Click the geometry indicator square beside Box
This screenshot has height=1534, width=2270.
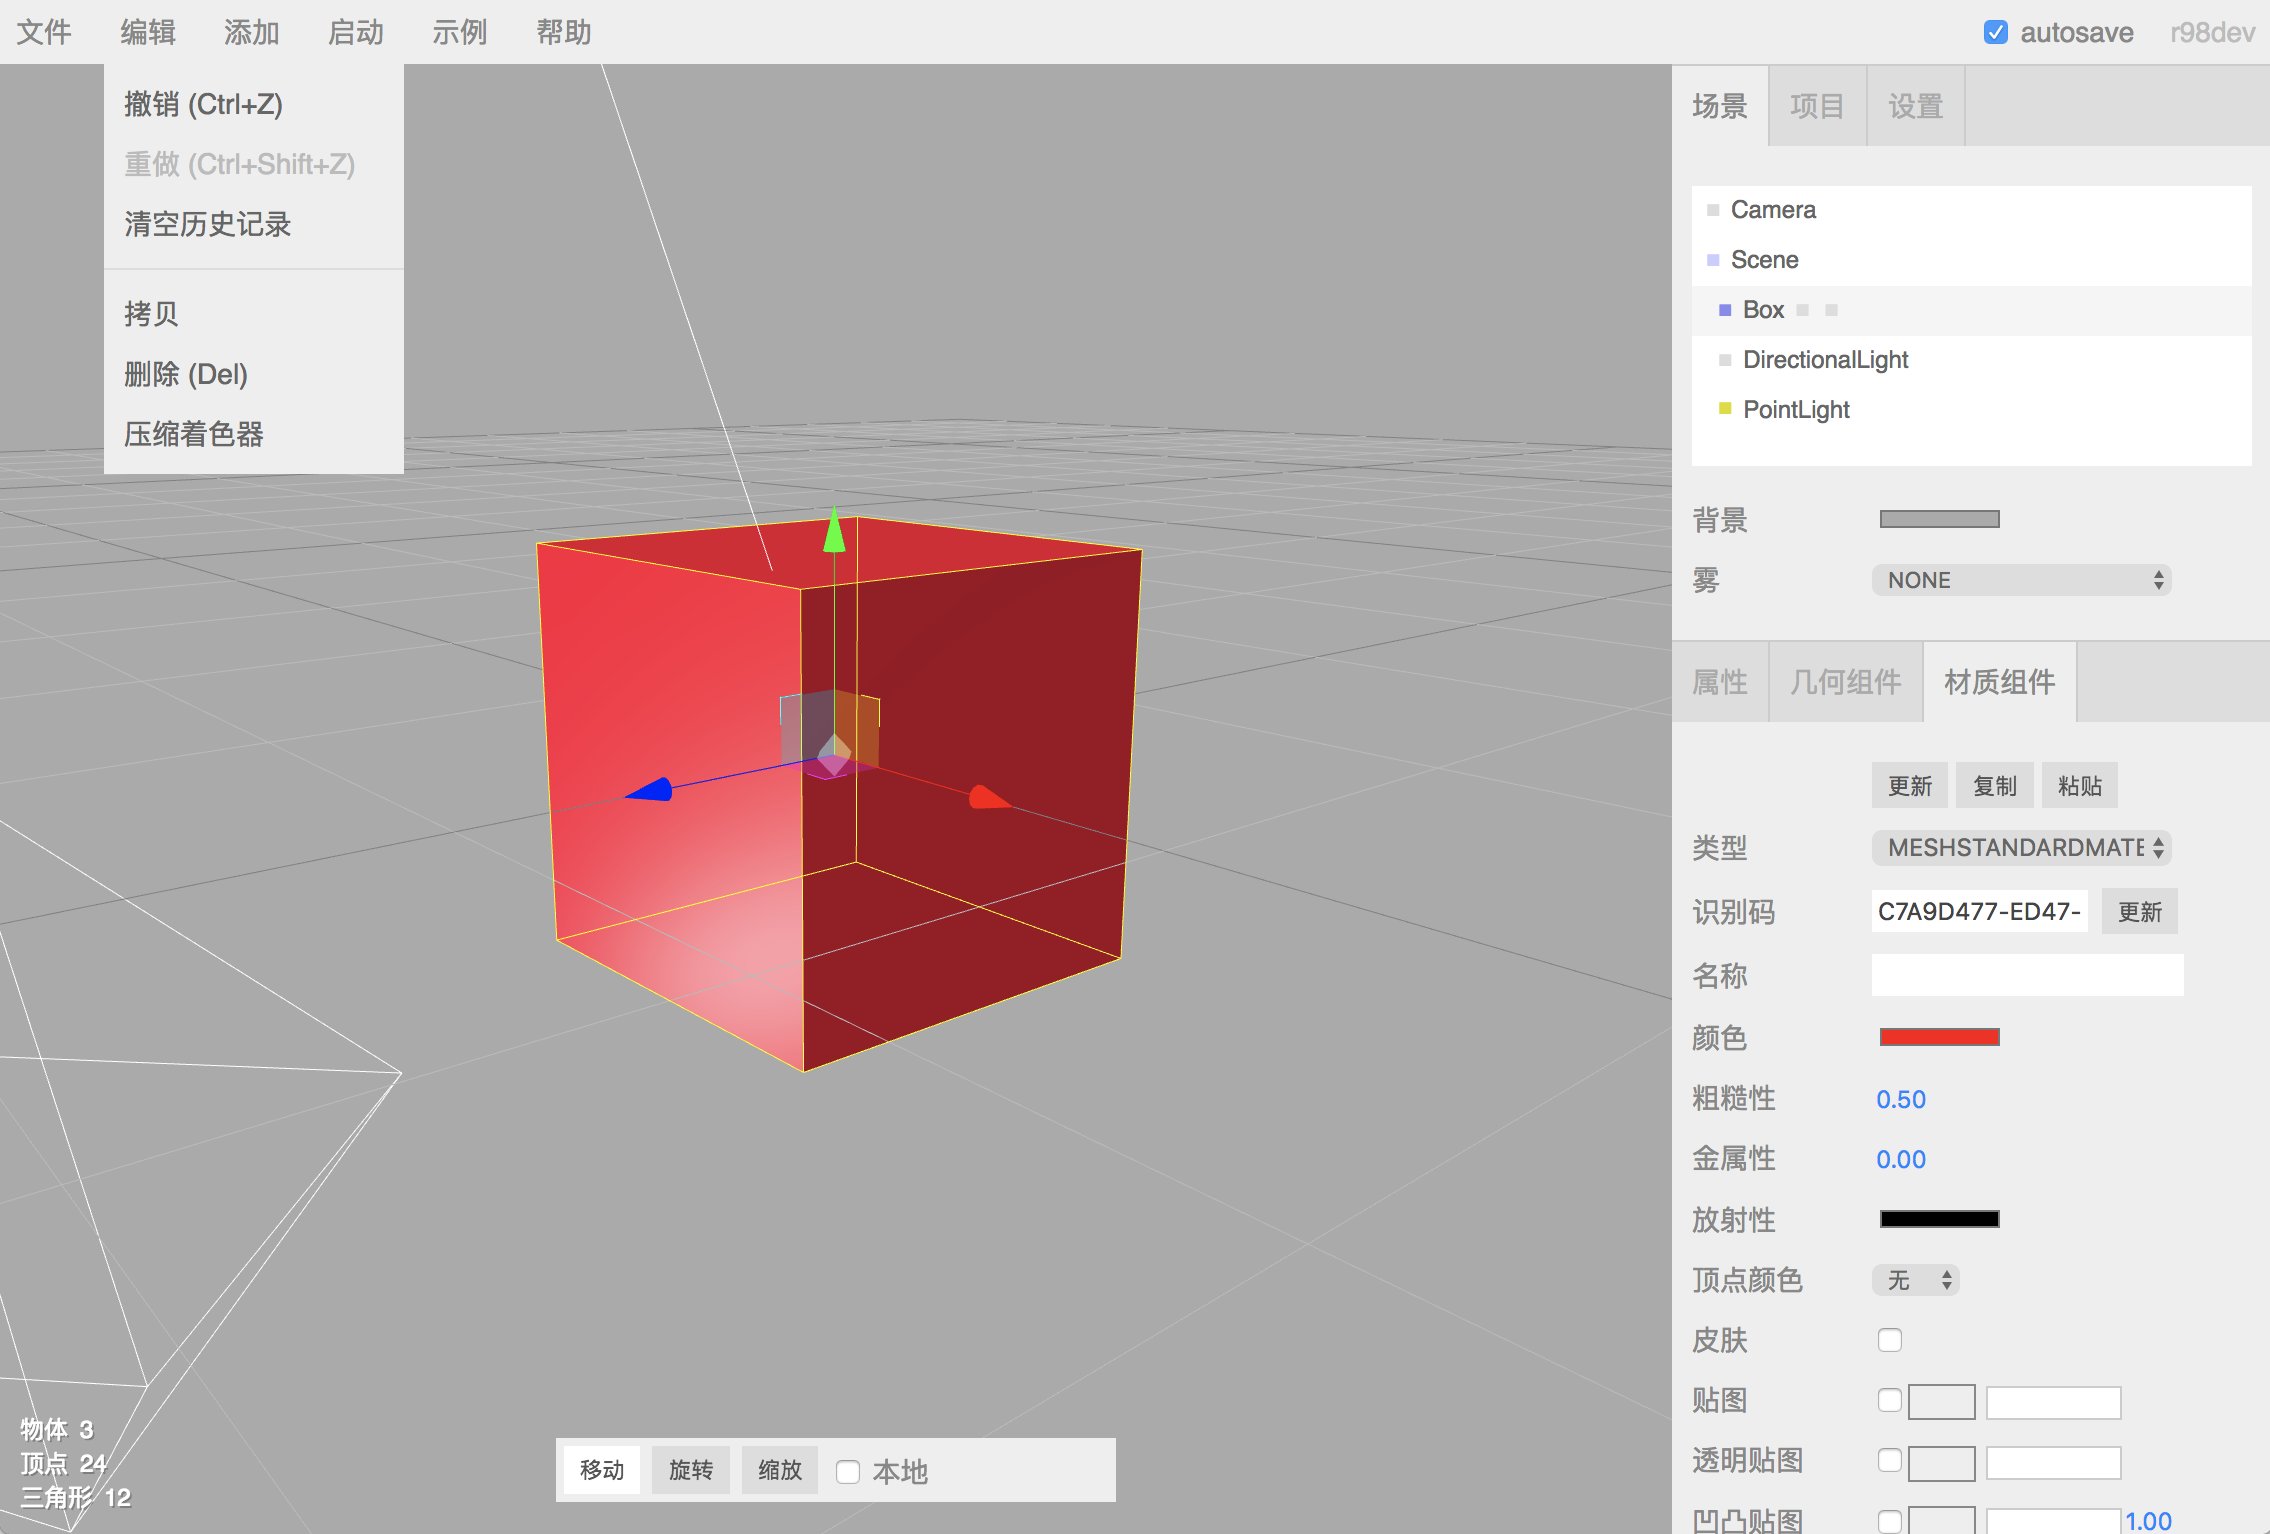[x=1802, y=310]
